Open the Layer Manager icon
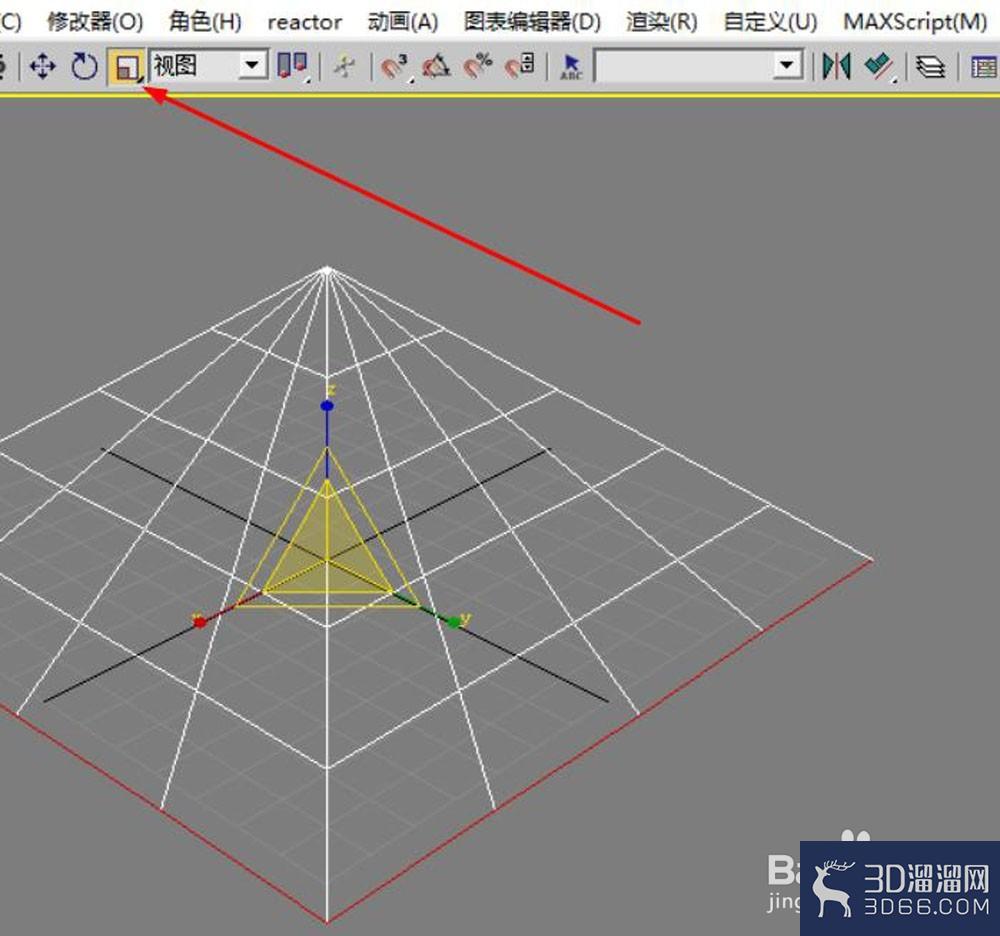The height and width of the screenshot is (936, 1000). pos(930,67)
